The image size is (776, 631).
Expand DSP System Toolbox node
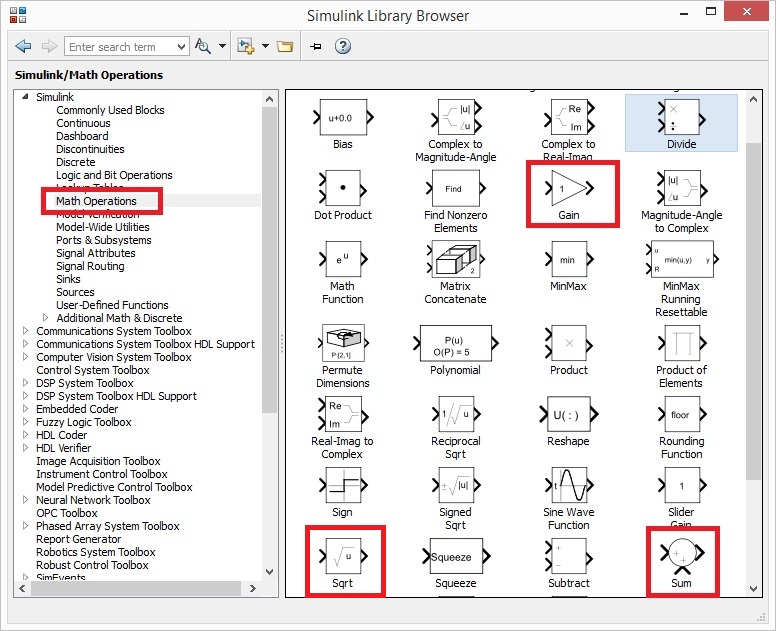[25, 382]
